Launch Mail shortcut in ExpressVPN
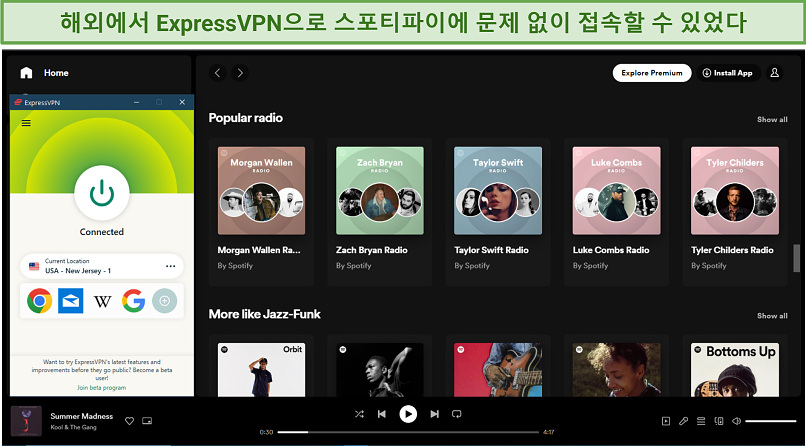 [x=70, y=301]
